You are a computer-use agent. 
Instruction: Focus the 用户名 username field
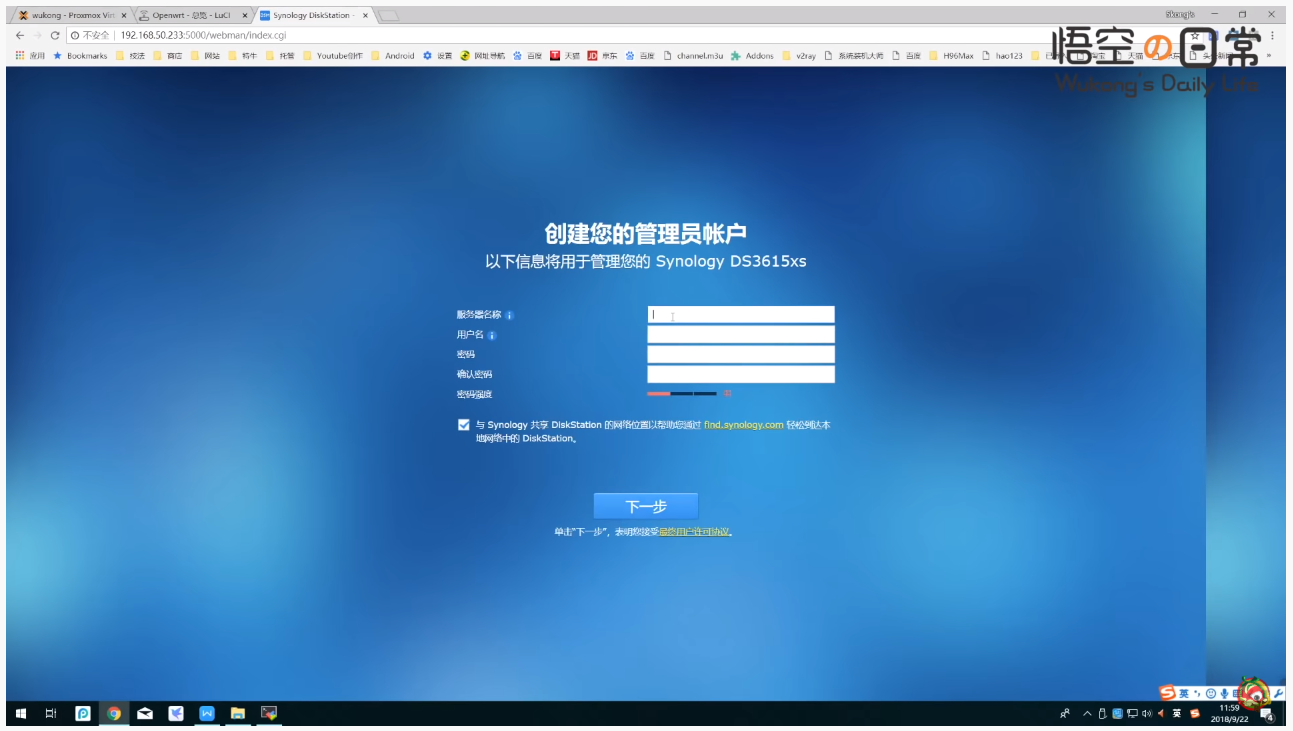pos(741,334)
